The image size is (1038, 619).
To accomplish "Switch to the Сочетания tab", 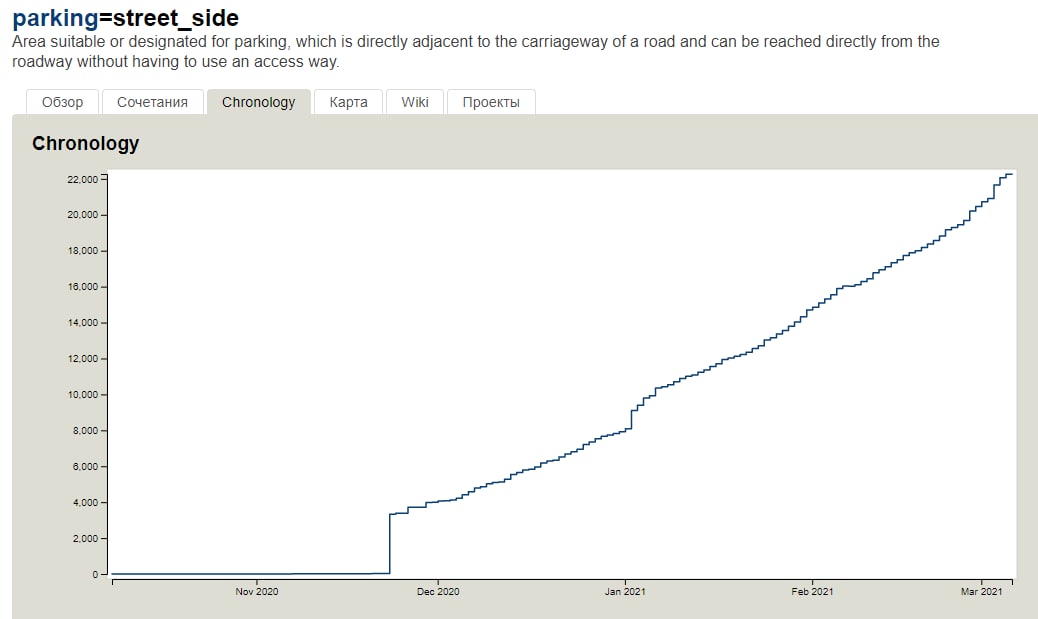I will click(x=152, y=102).
